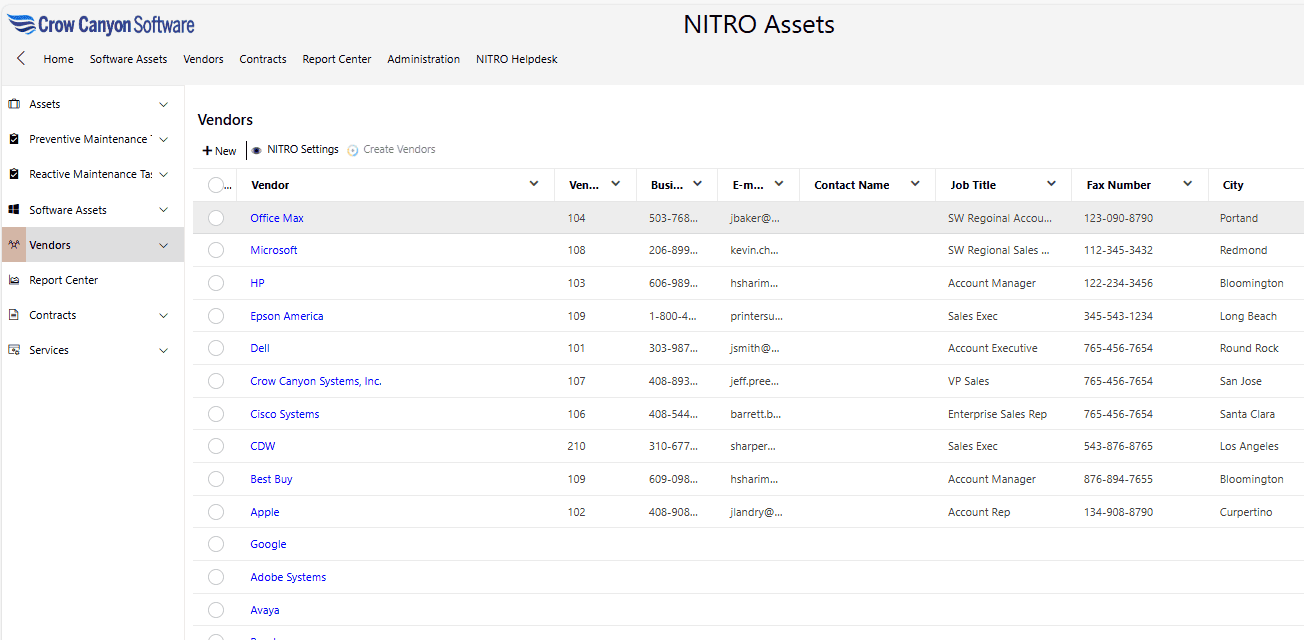The image size is (1304, 640).
Task: Open Software Assets in top navigation
Action: click(129, 59)
